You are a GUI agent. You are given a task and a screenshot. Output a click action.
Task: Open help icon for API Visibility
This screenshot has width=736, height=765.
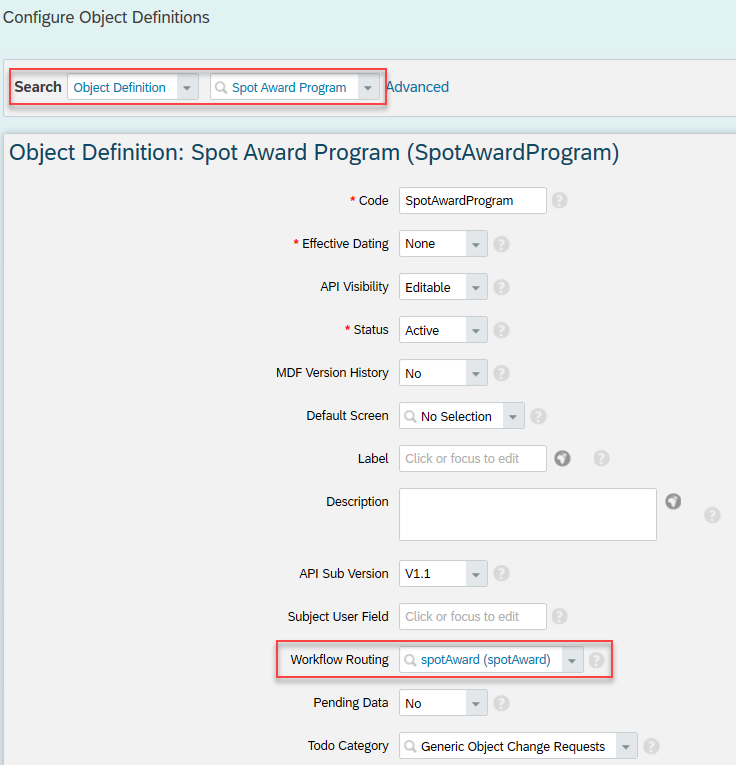point(501,287)
